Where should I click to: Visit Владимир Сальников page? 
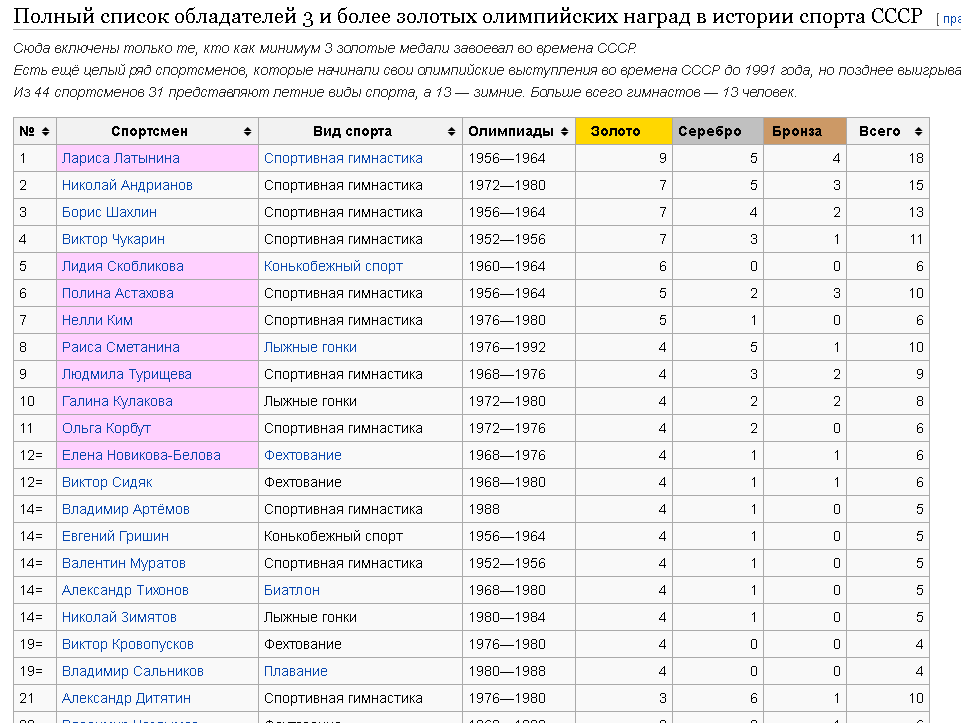coord(132,670)
